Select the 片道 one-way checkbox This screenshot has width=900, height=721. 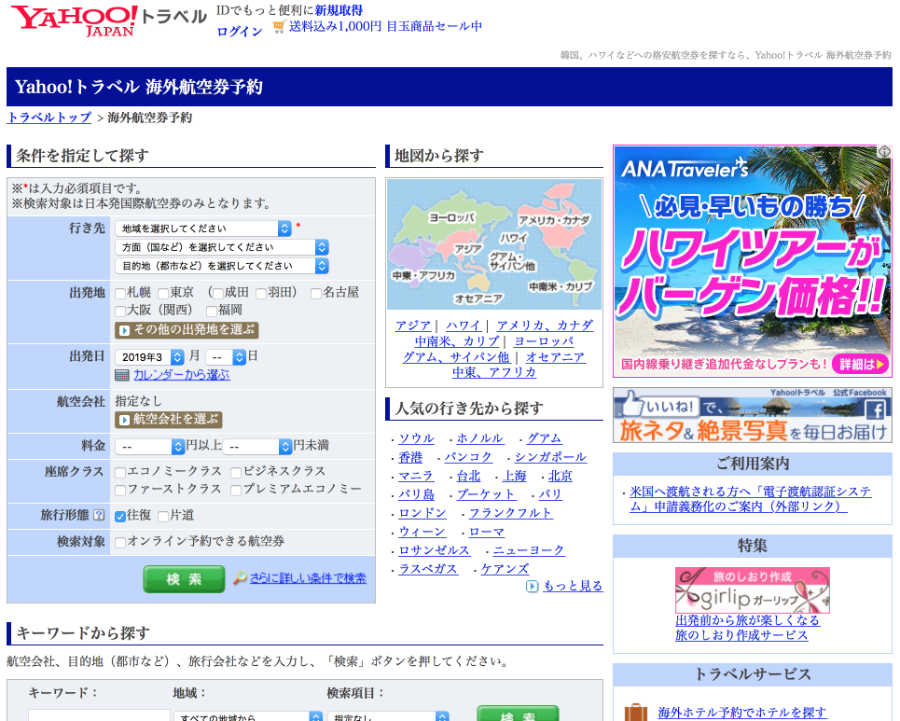164,516
